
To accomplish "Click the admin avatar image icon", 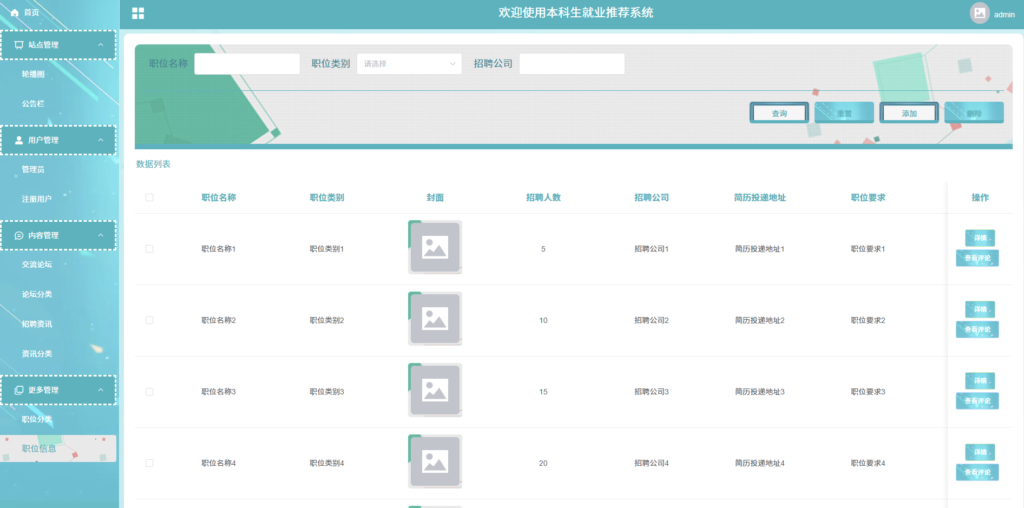I will pyautogui.click(x=980, y=13).
